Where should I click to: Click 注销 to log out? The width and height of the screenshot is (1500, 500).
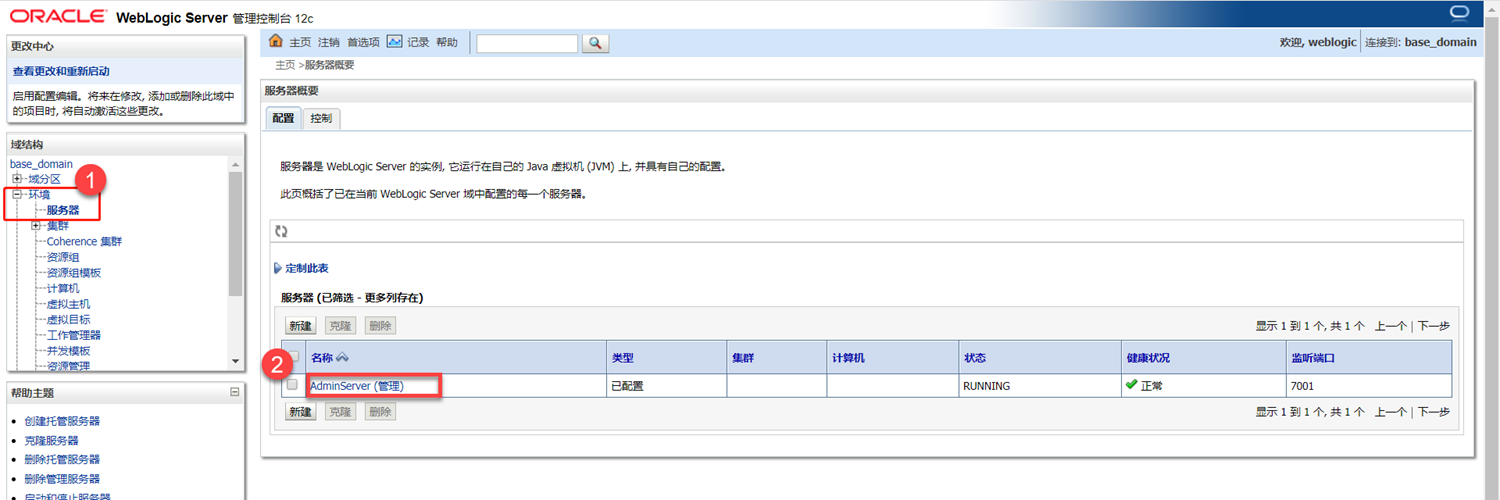[x=329, y=43]
